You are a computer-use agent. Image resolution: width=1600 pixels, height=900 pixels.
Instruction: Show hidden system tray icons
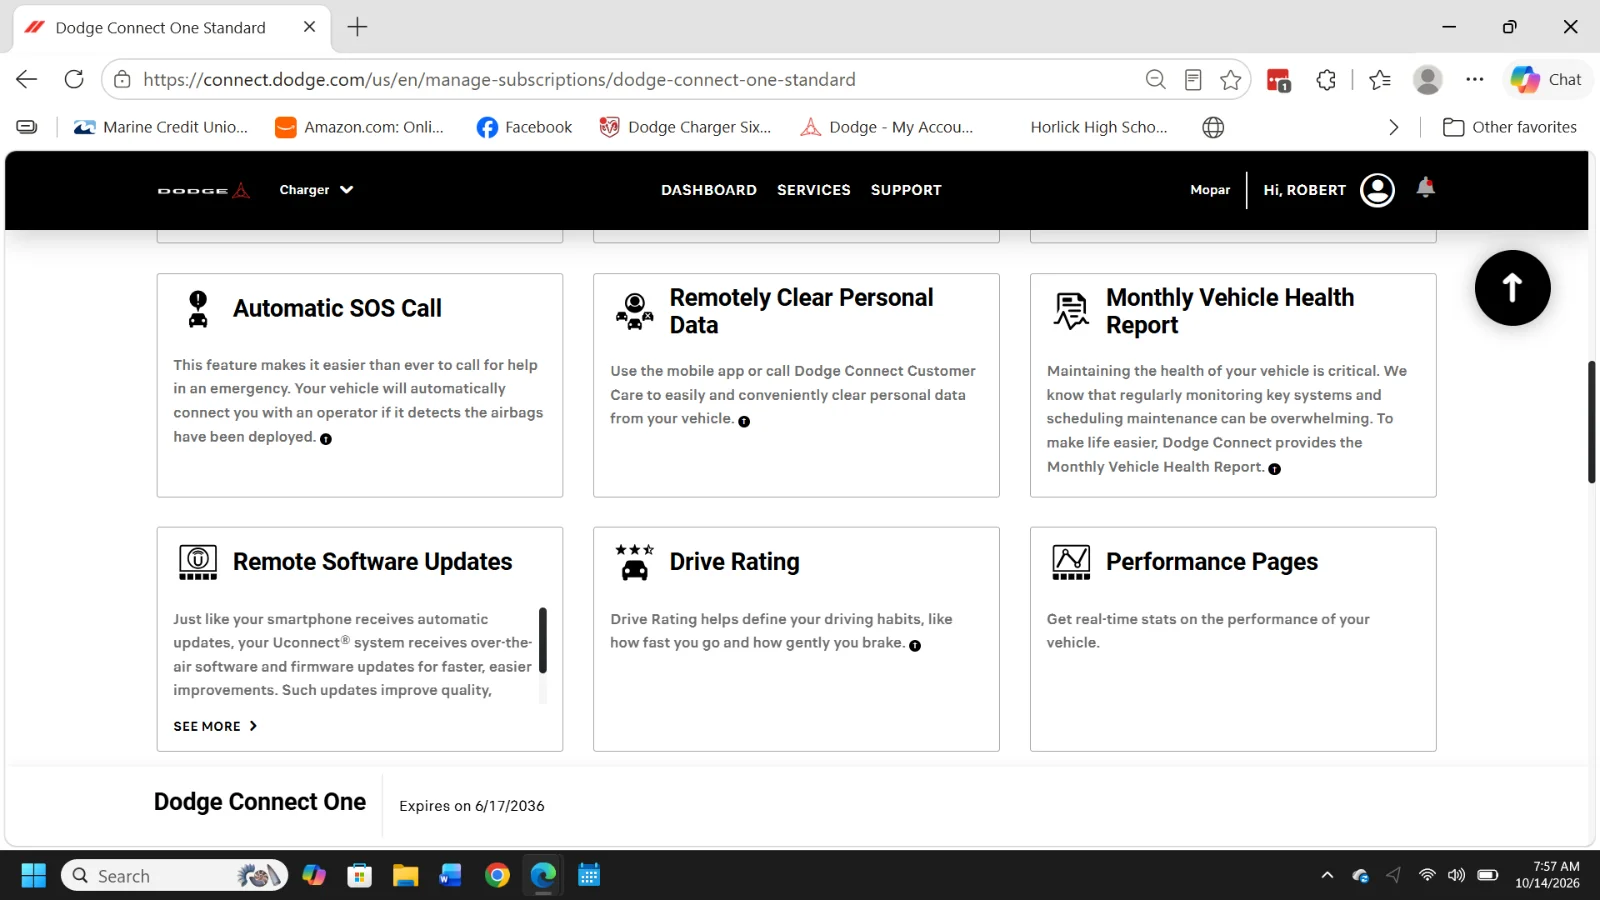tap(1327, 875)
